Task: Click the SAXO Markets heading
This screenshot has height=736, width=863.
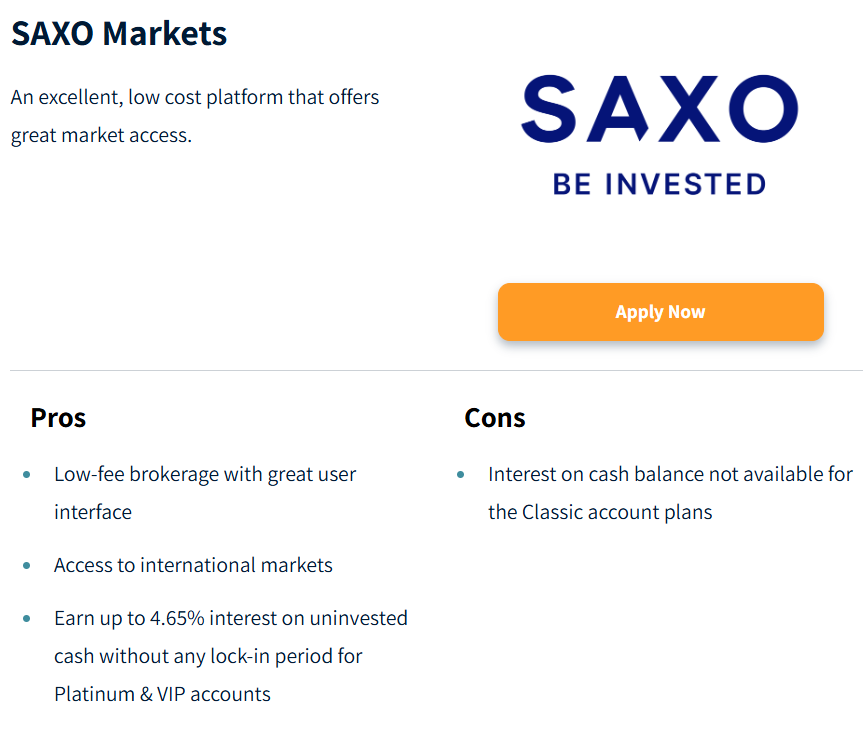Action: pyautogui.click(x=119, y=34)
